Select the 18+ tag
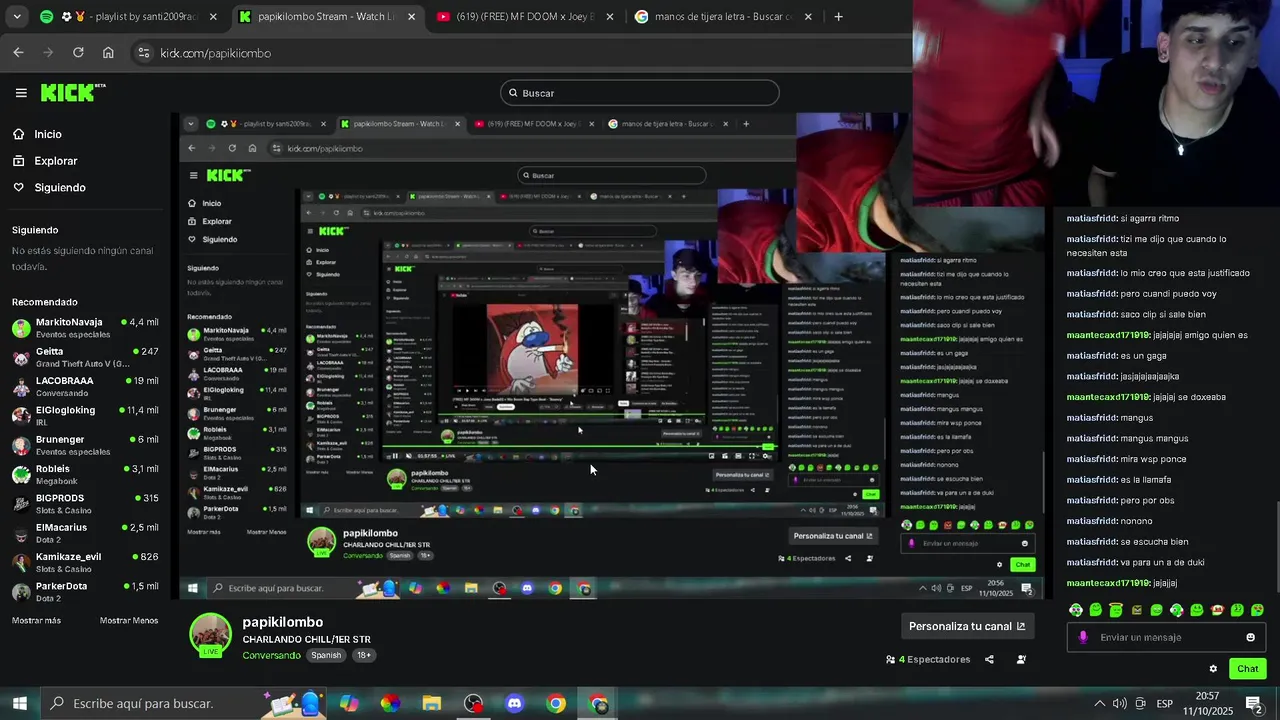The image size is (1280, 720). click(364, 656)
